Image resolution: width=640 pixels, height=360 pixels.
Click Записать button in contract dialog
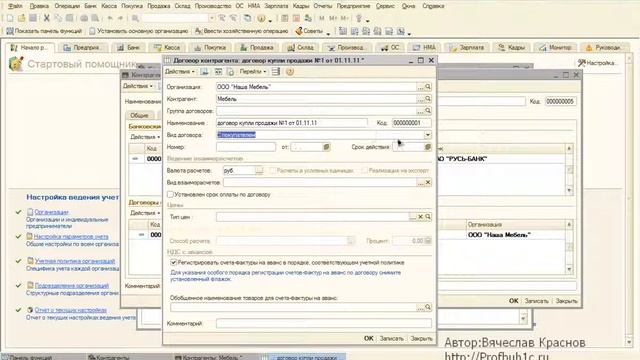(391, 338)
